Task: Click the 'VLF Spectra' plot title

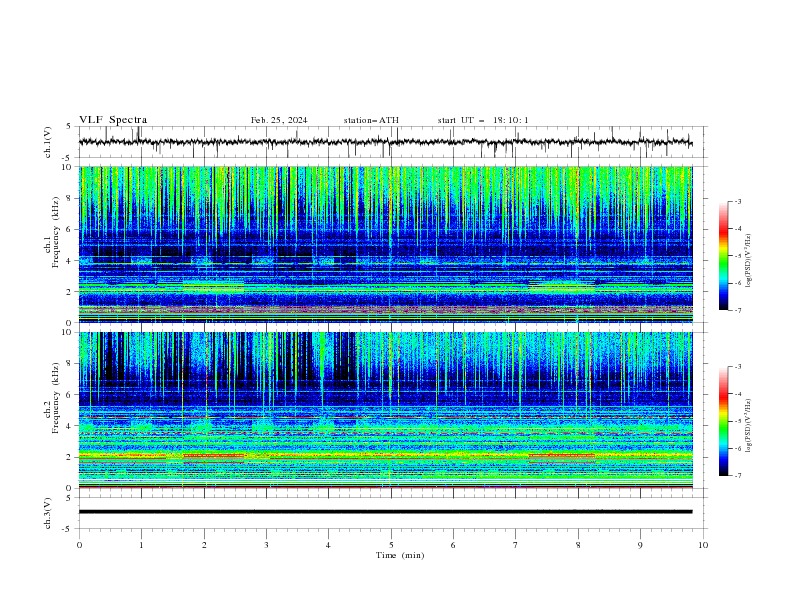Action: point(113,120)
